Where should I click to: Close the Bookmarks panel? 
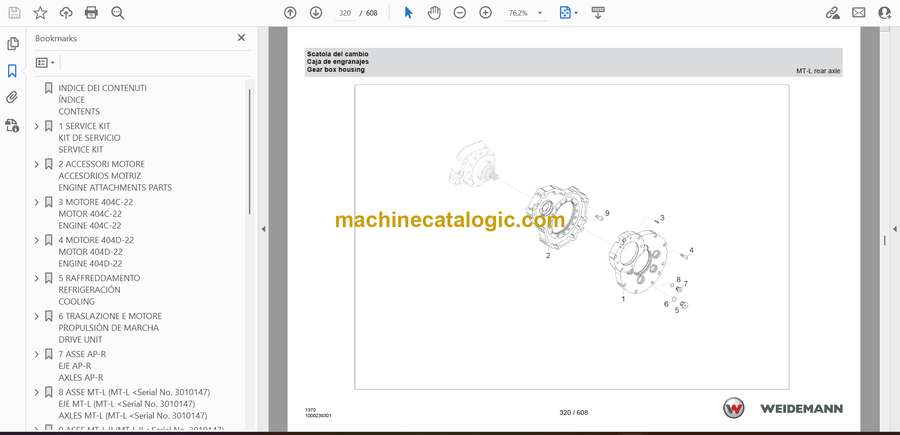(241, 38)
